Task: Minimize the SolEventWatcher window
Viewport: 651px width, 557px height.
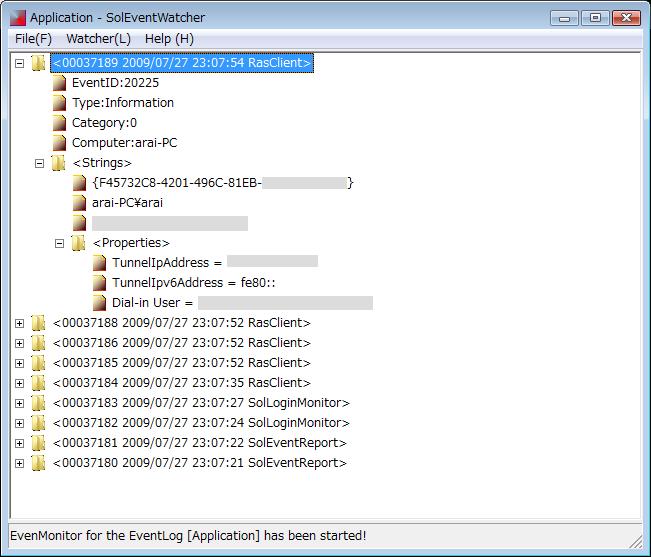Action: tap(564, 18)
